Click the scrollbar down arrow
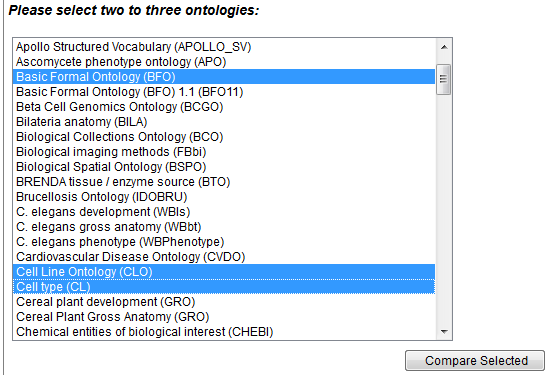Image resolution: width=553 pixels, height=375 pixels. [444, 332]
